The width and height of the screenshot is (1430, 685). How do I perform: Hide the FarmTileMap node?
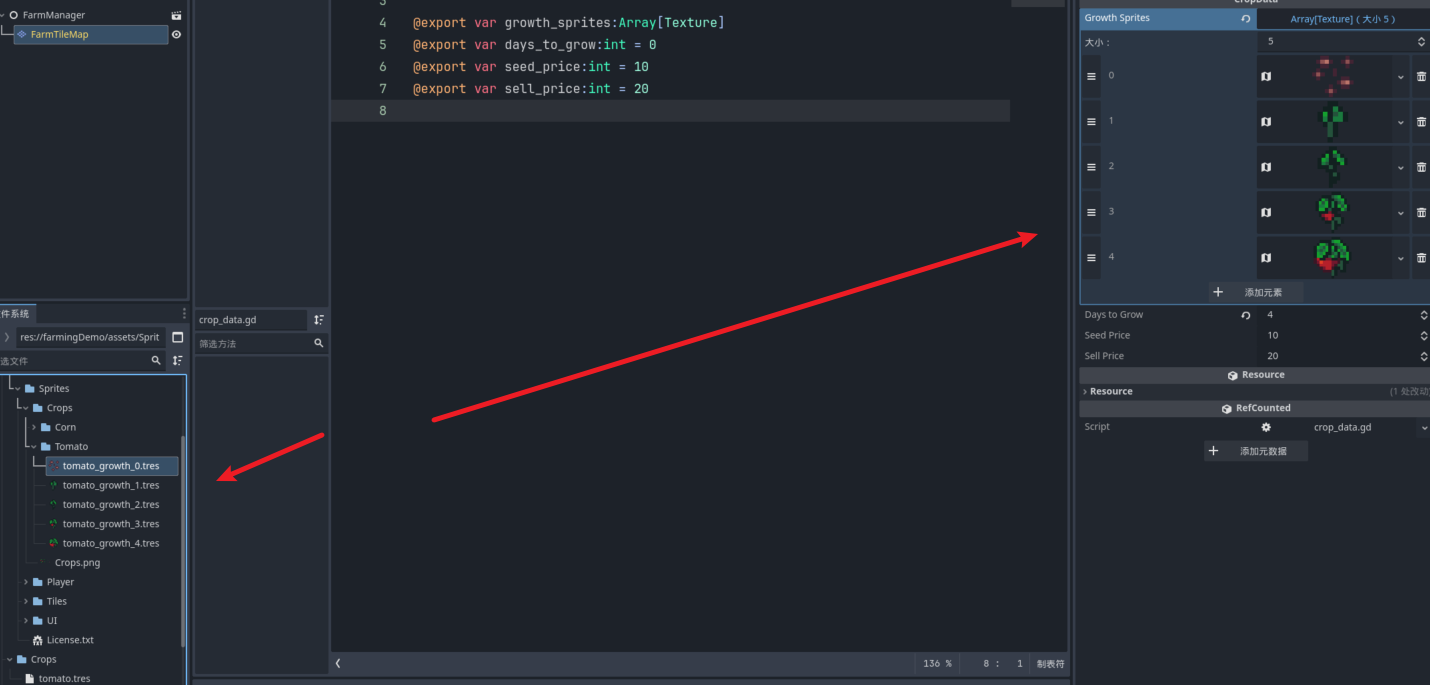(177, 34)
